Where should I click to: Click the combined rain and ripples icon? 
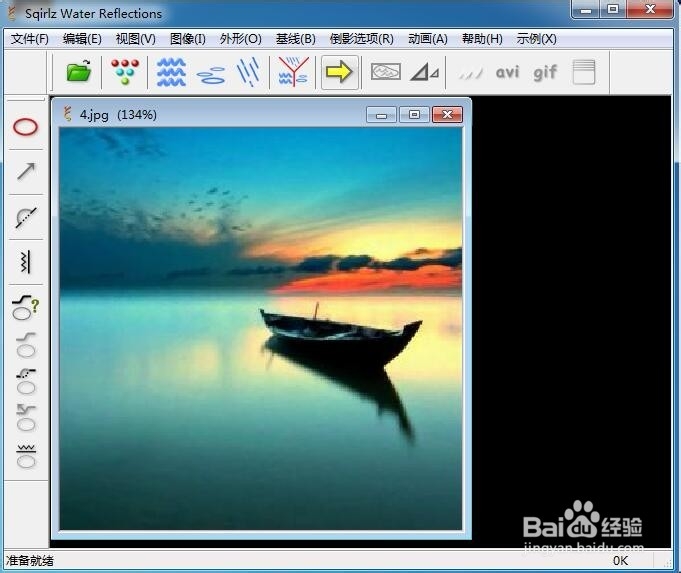[x=293, y=72]
